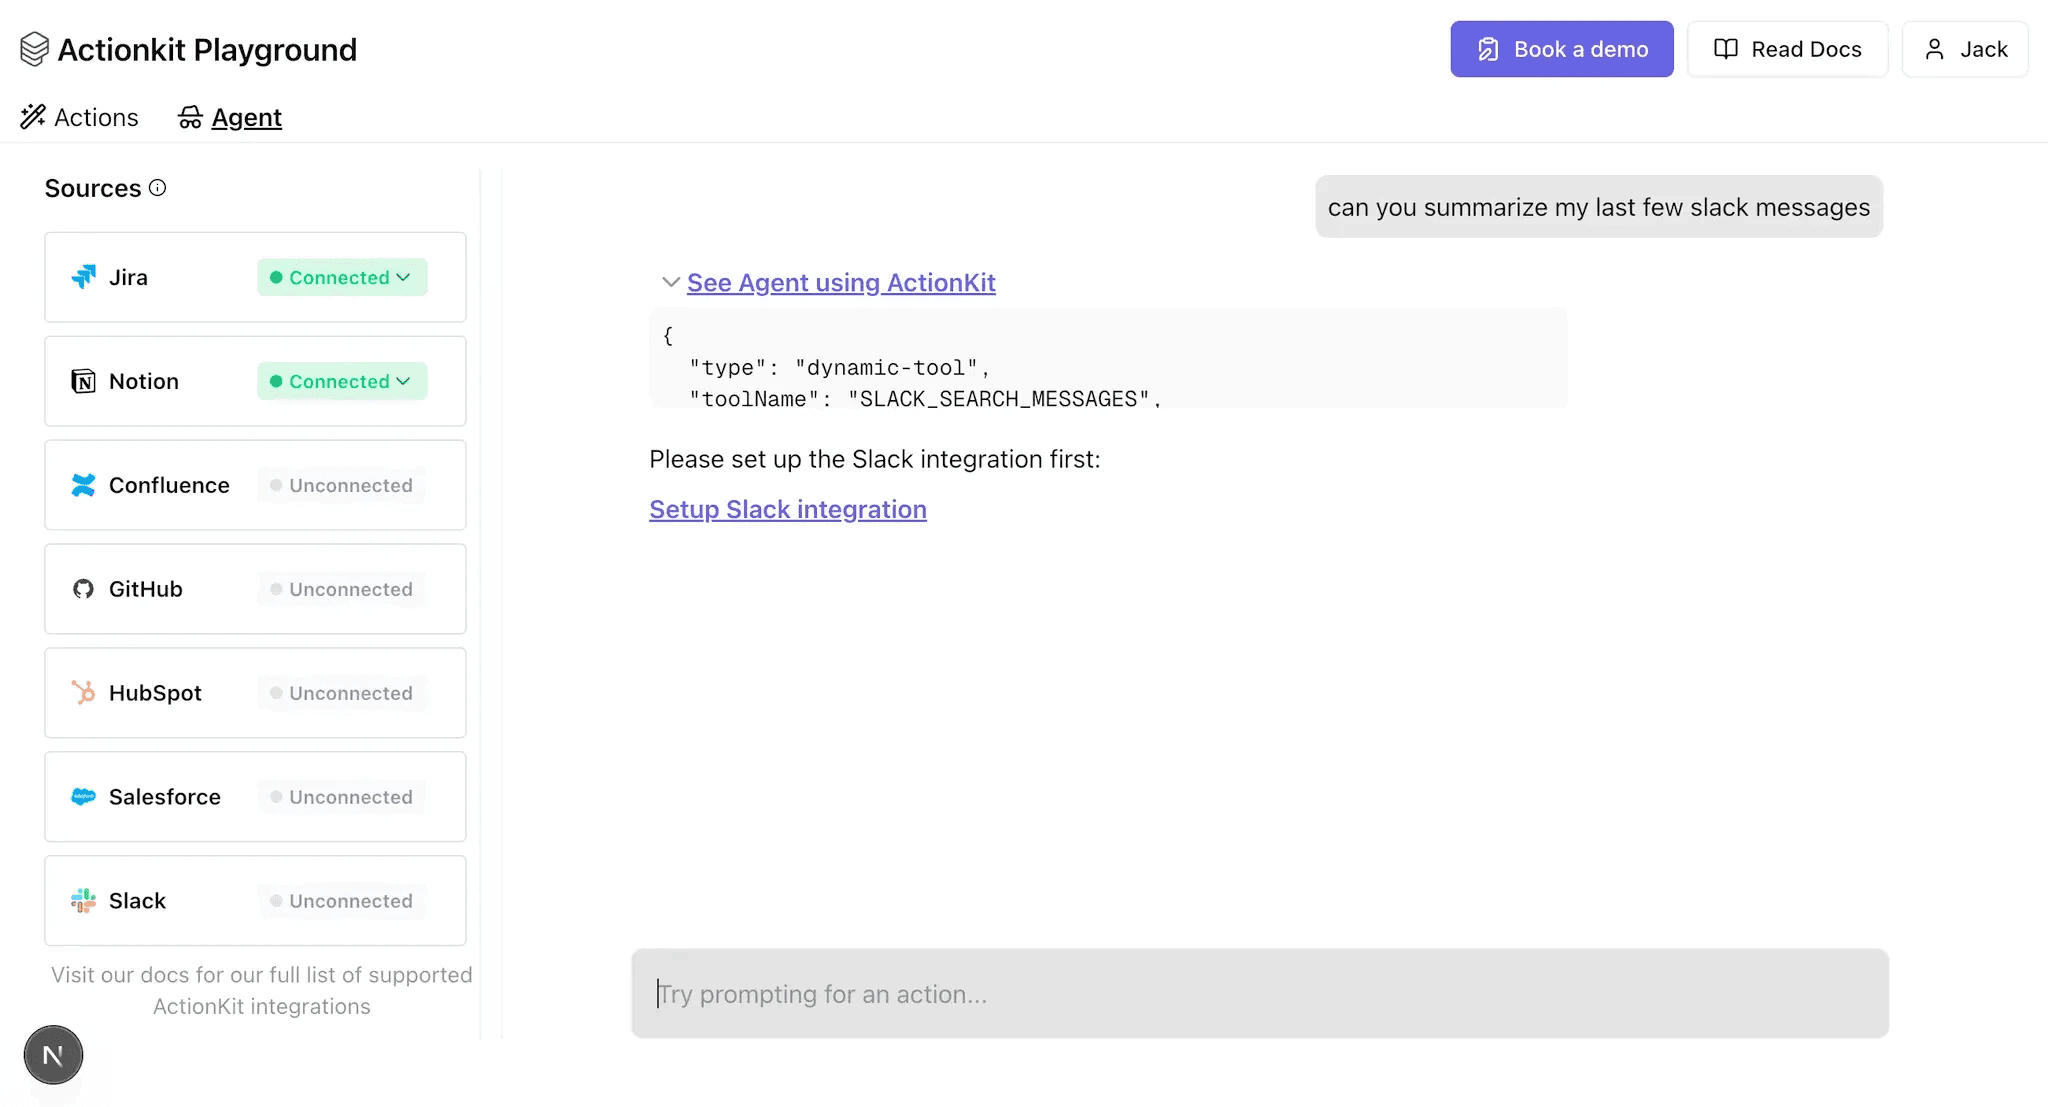
Task: Open Jira Connected dropdown
Action: (342, 277)
